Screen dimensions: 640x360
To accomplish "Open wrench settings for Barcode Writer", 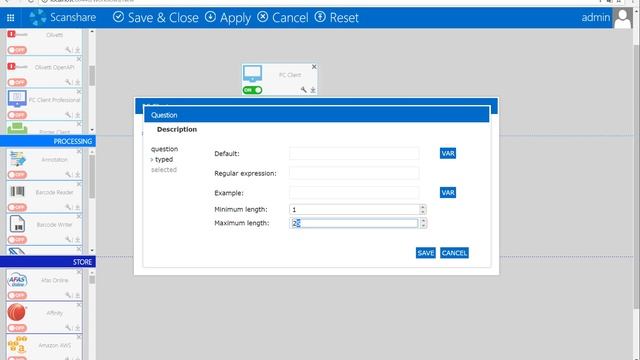I will click(68, 240).
